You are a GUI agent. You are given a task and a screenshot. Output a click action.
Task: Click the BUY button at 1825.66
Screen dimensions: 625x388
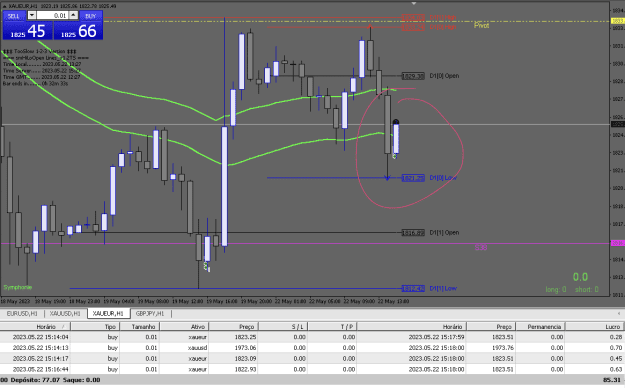78,31
